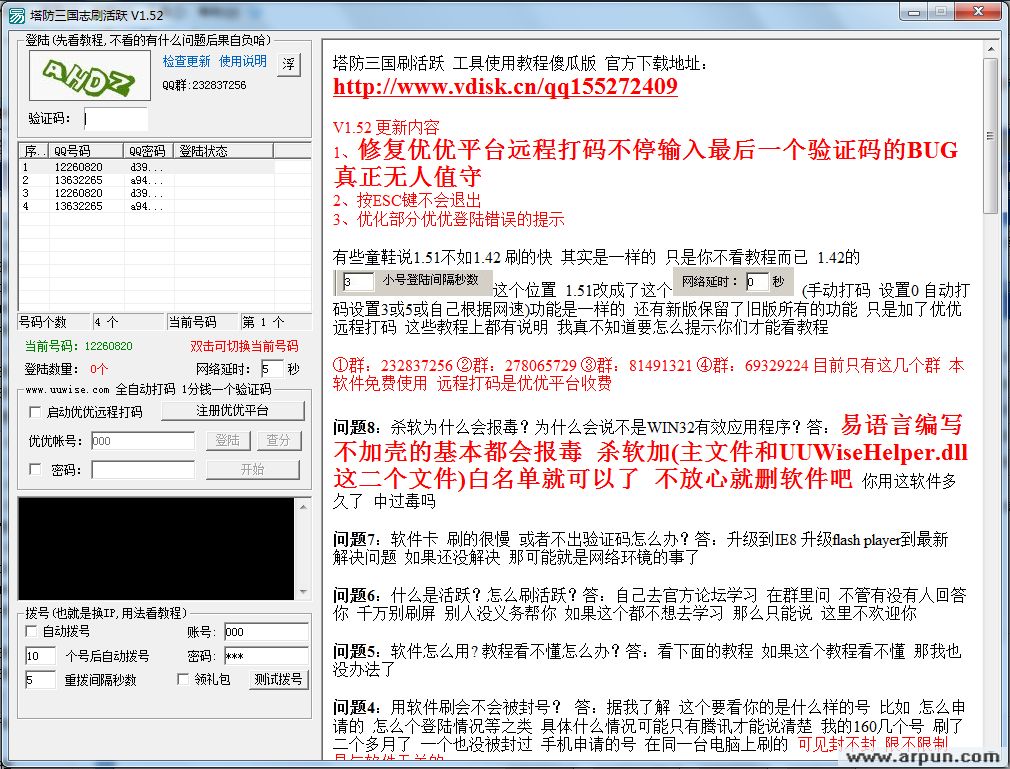This screenshot has height=769, width=1010.
Task: Click the 当前号码: 12260820 green text
Action: tap(79, 347)
